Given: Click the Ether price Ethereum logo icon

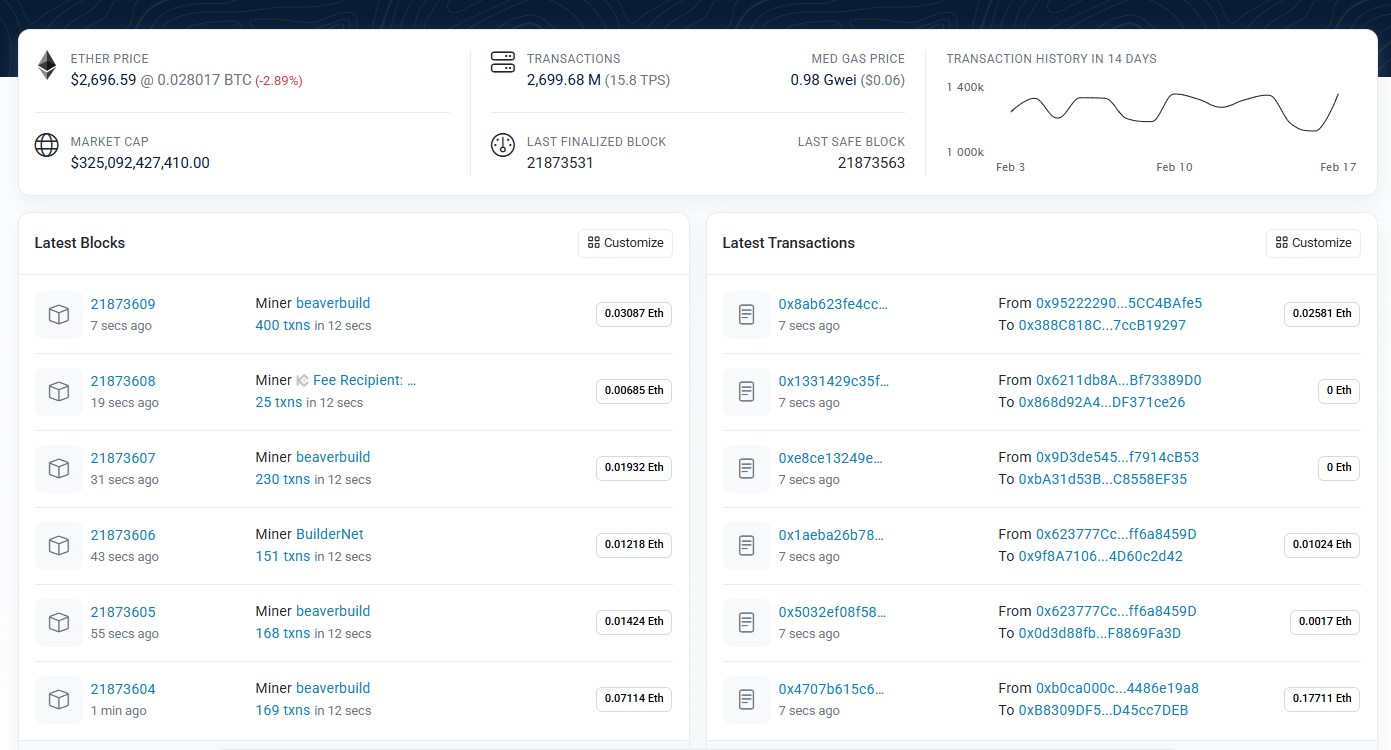Looking at the screenshot, I should point(47,66).
